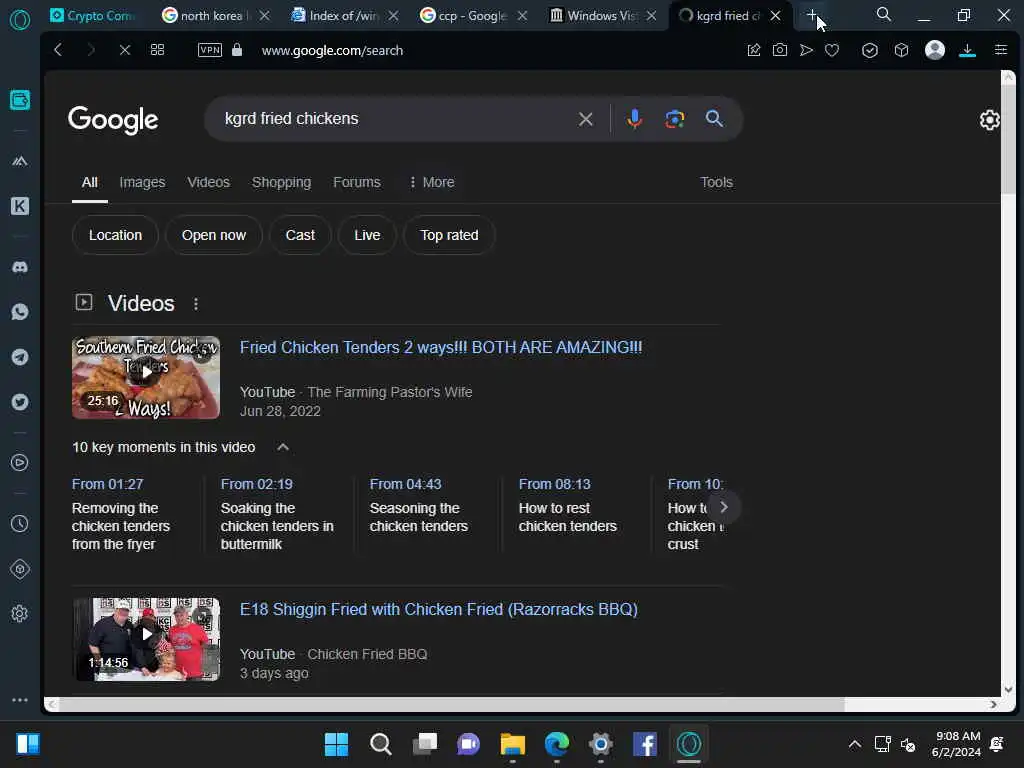Viewport: 1024px width, 768px height.
Task: Open the toolbar edit/share page icon
Action: pos(754,50)
